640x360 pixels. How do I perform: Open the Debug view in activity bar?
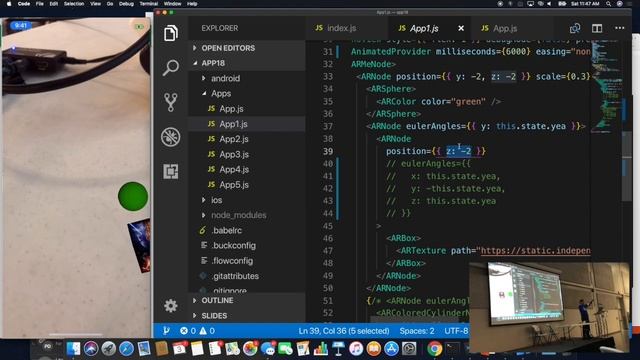(x=171, y=137)
